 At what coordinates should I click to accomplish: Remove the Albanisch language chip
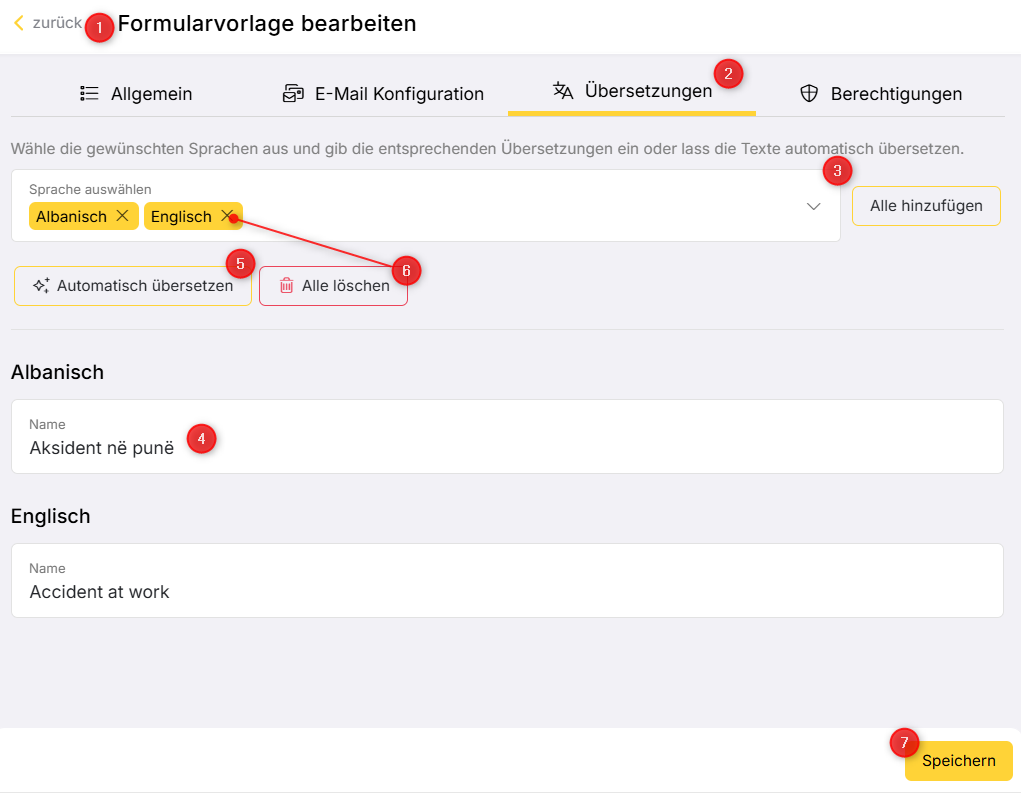click(x=122, y=216)
